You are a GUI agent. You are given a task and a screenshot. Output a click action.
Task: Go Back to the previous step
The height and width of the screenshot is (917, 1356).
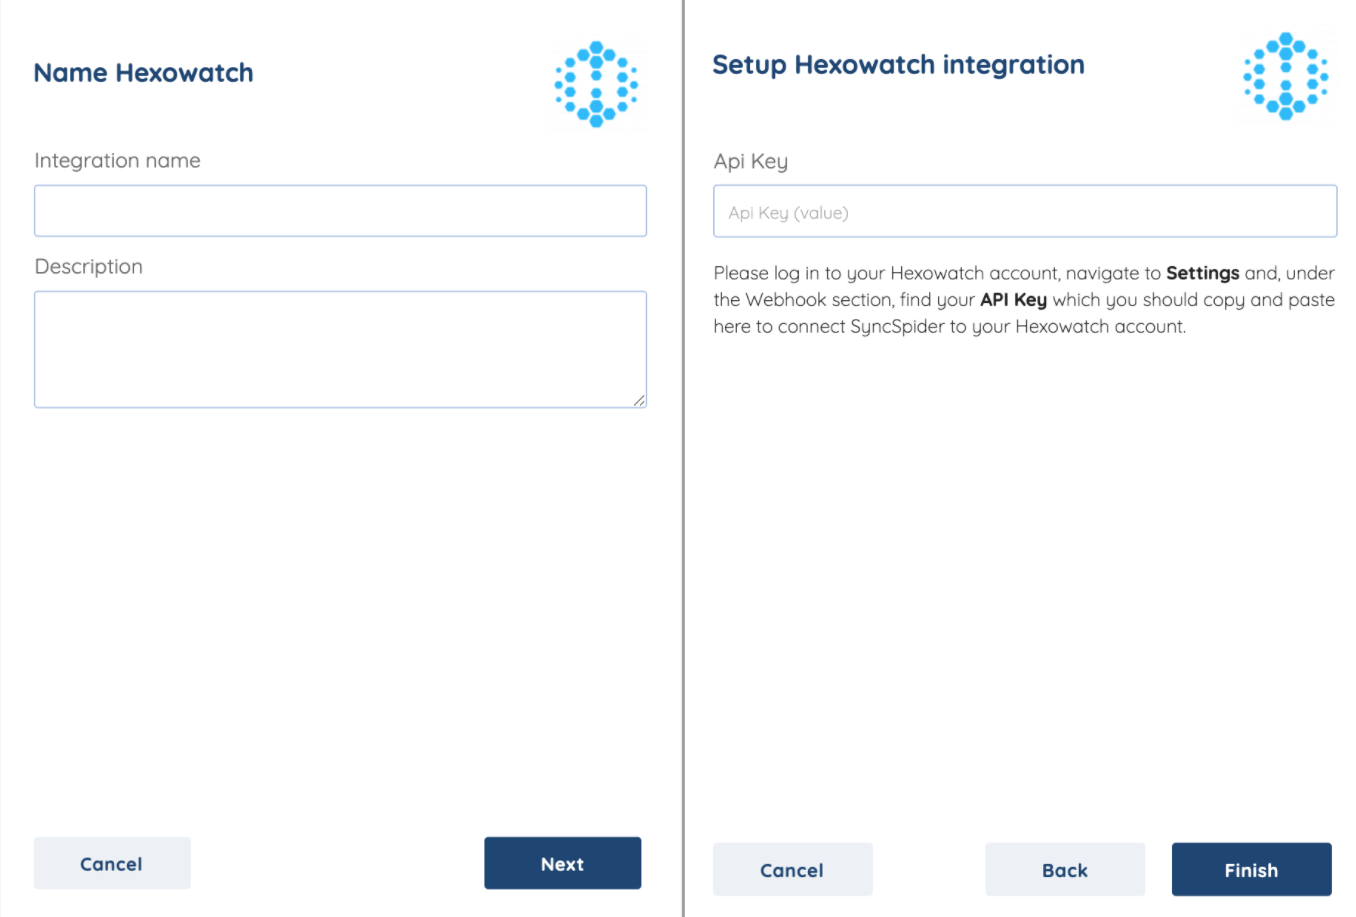tap(1065, 869)
